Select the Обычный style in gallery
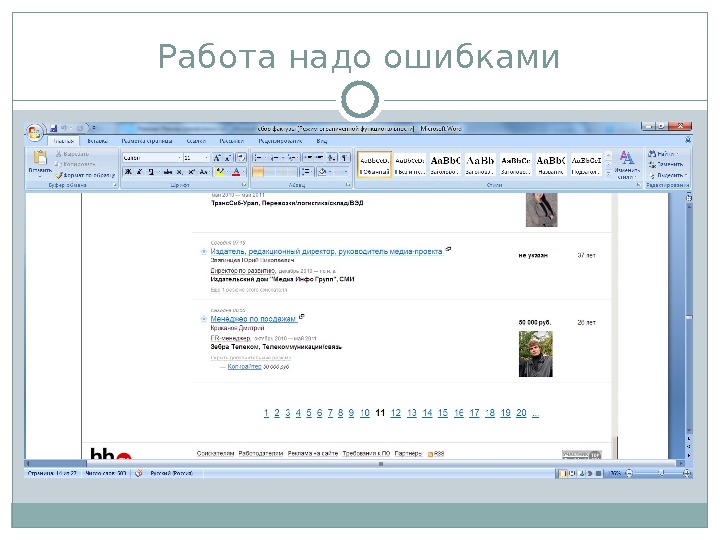 pos(374,164)
